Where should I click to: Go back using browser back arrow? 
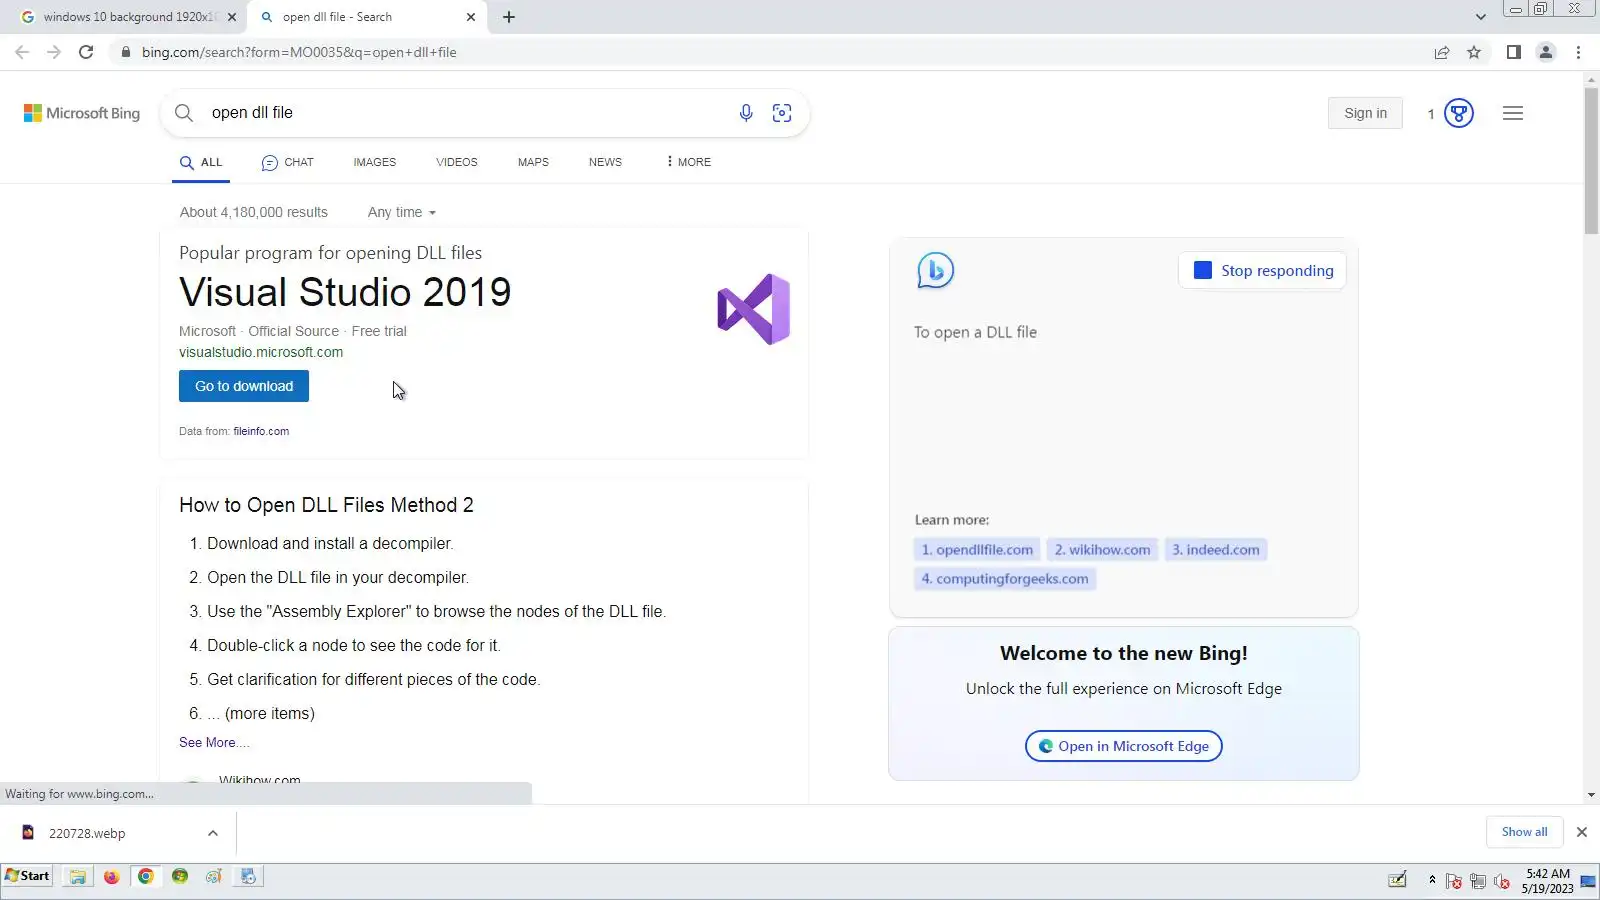click(x=22, y=52)
